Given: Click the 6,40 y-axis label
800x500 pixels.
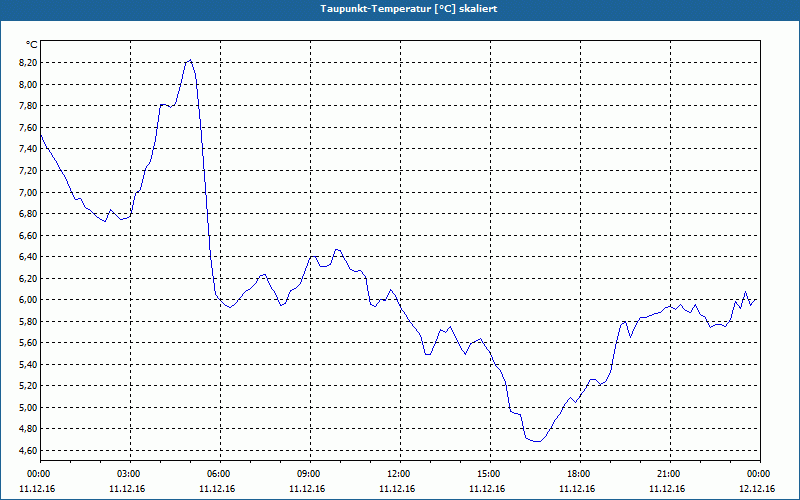Looking at the screenshot, I should tap(28, 257).
